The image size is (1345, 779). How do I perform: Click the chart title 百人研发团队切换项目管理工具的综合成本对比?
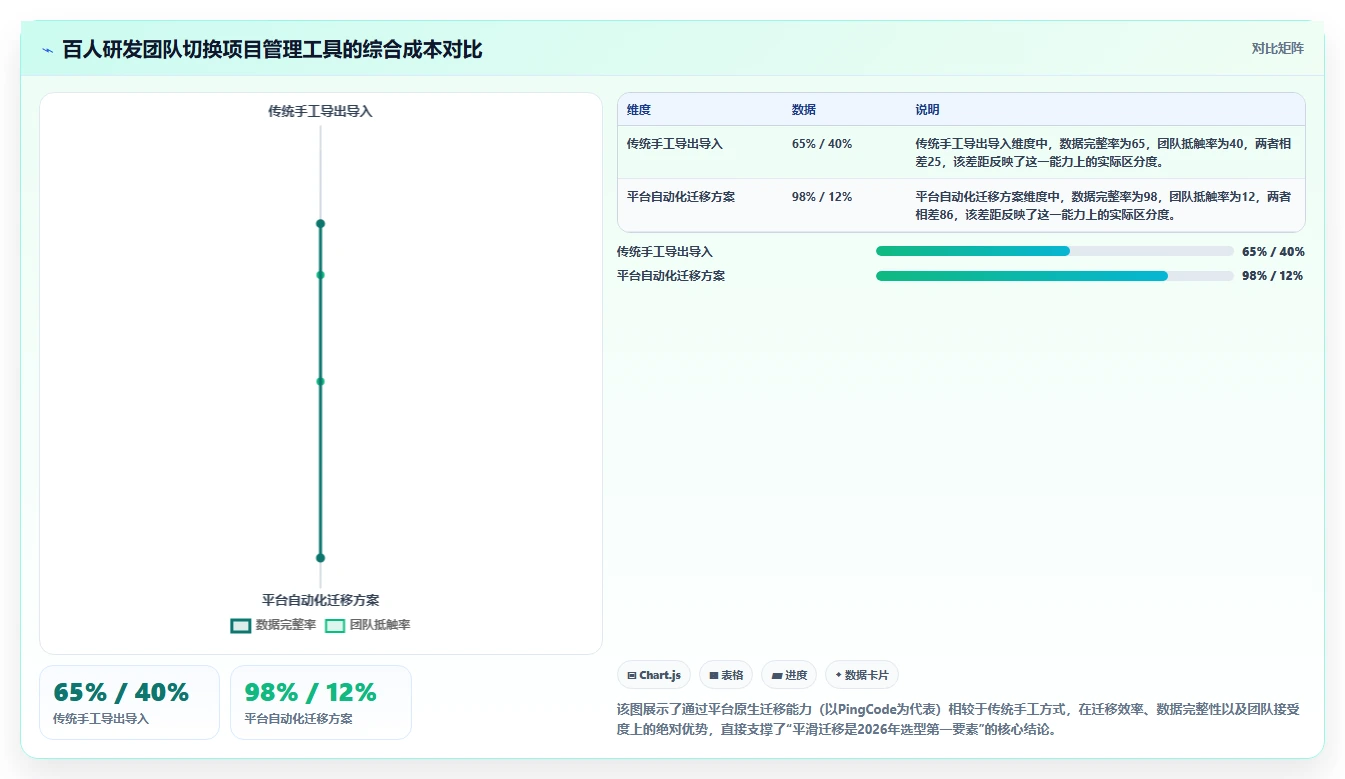point(272,50)
